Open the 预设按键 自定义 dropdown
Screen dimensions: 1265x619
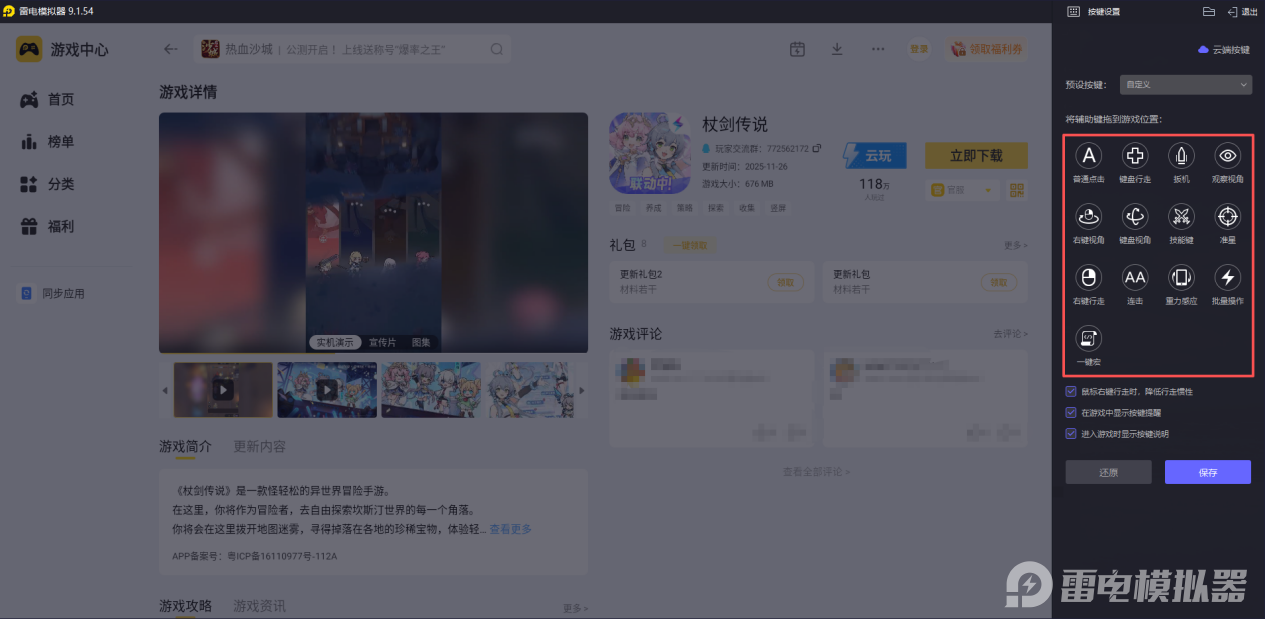(1185, 84)
